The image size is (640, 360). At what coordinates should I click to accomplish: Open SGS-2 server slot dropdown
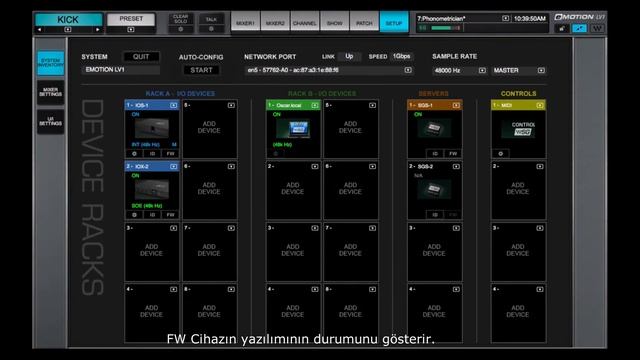click(456, 167)
